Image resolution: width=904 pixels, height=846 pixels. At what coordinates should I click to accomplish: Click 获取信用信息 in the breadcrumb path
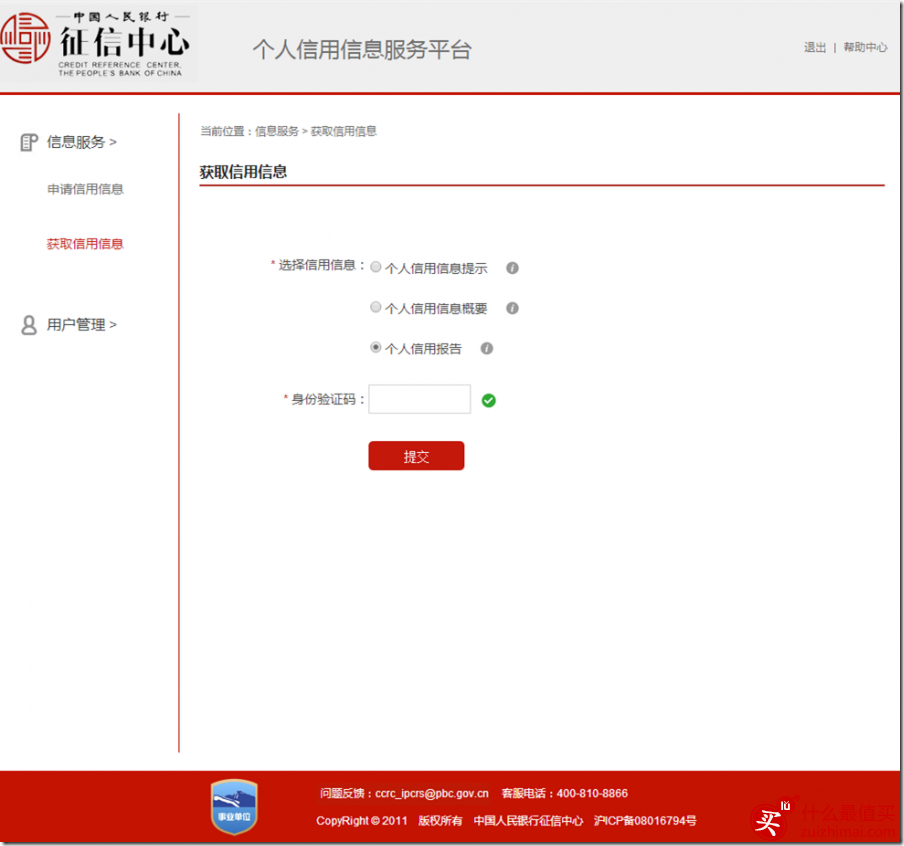[344, 131]
